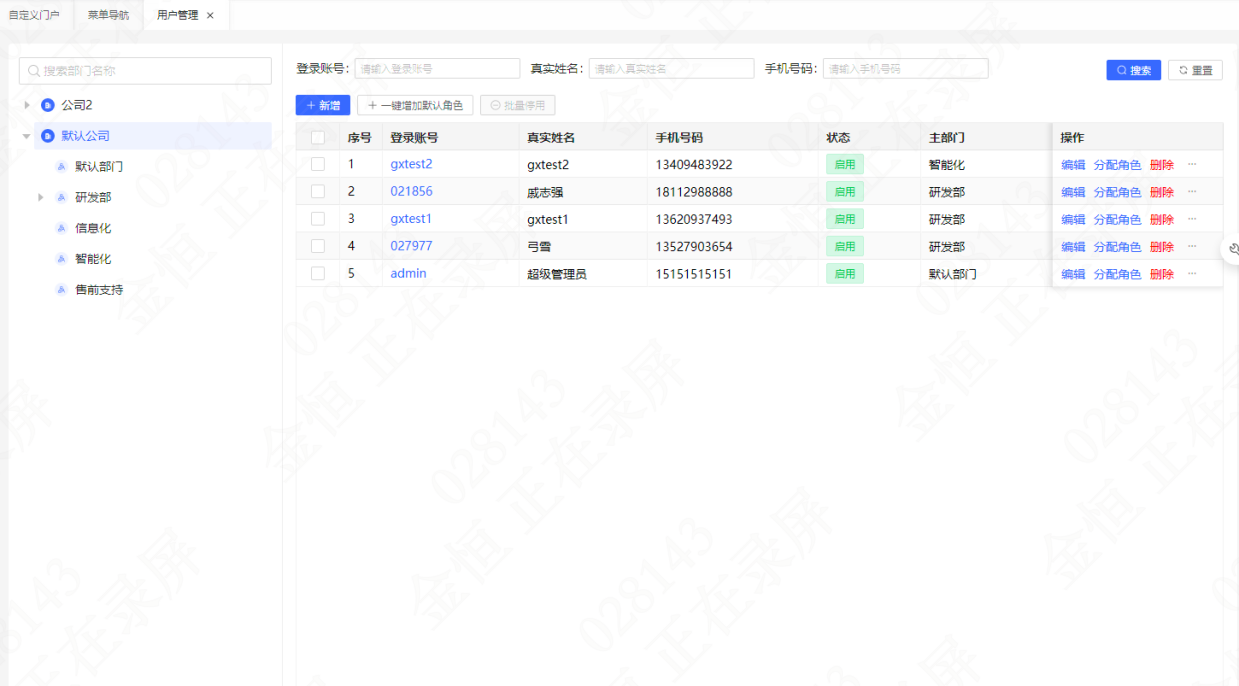Click 删除 for gxtest1 row
This screenshot has width=1239, height=686.
(1162, 220)
